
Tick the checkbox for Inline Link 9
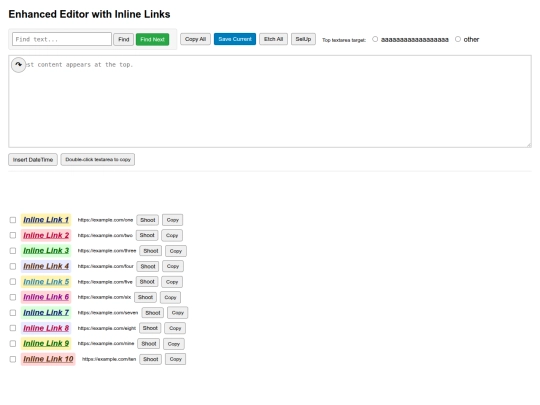point(13,344)
